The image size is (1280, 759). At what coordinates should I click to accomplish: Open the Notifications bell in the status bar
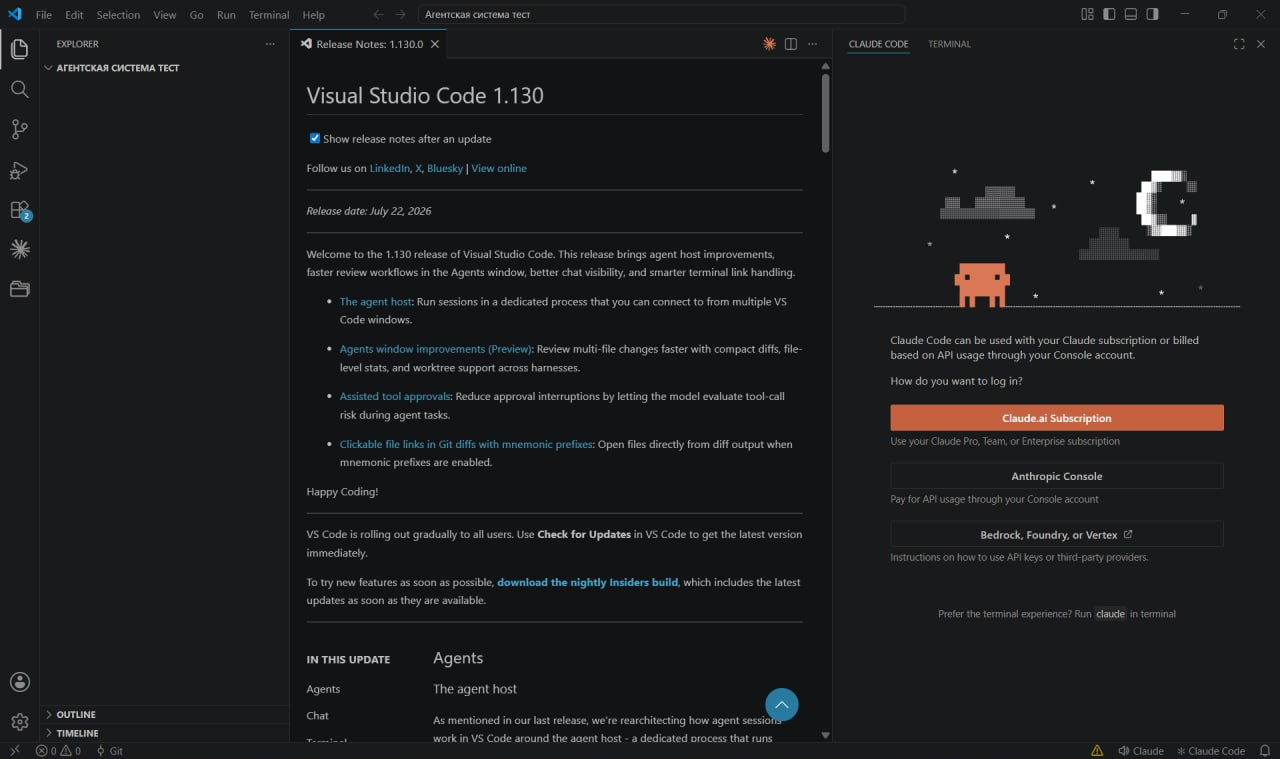pos(1265,751)
